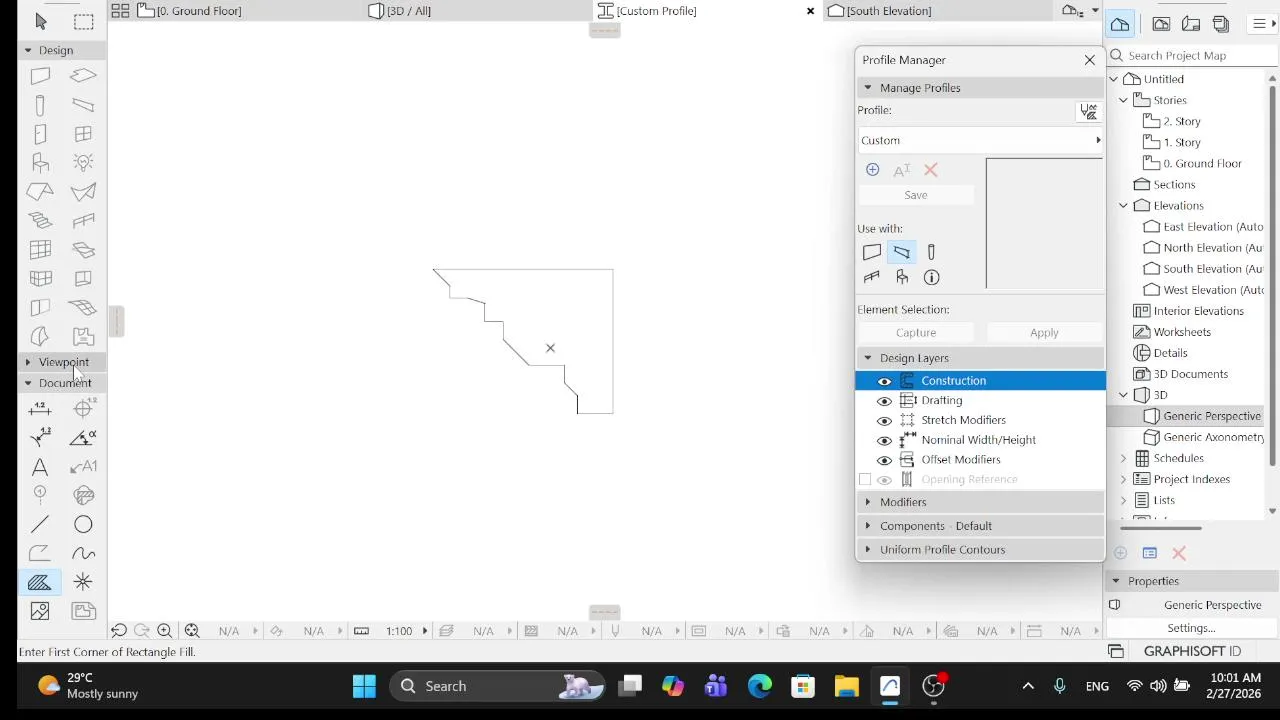Image resolution: width=1280 pixels, height=720 pixels.
Task: Expand Components - Default section
Action: click(x=980, y=526)
